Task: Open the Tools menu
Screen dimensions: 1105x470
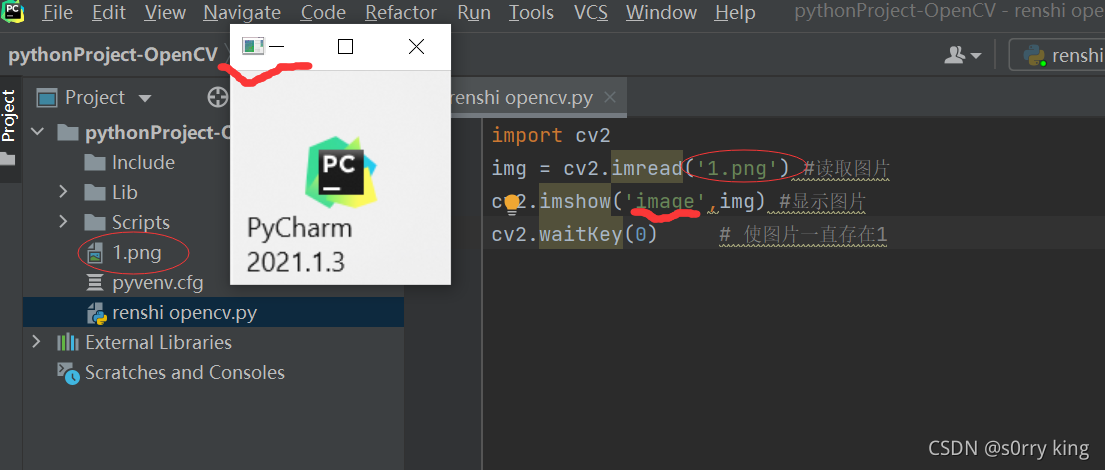Action: point(531,13)
